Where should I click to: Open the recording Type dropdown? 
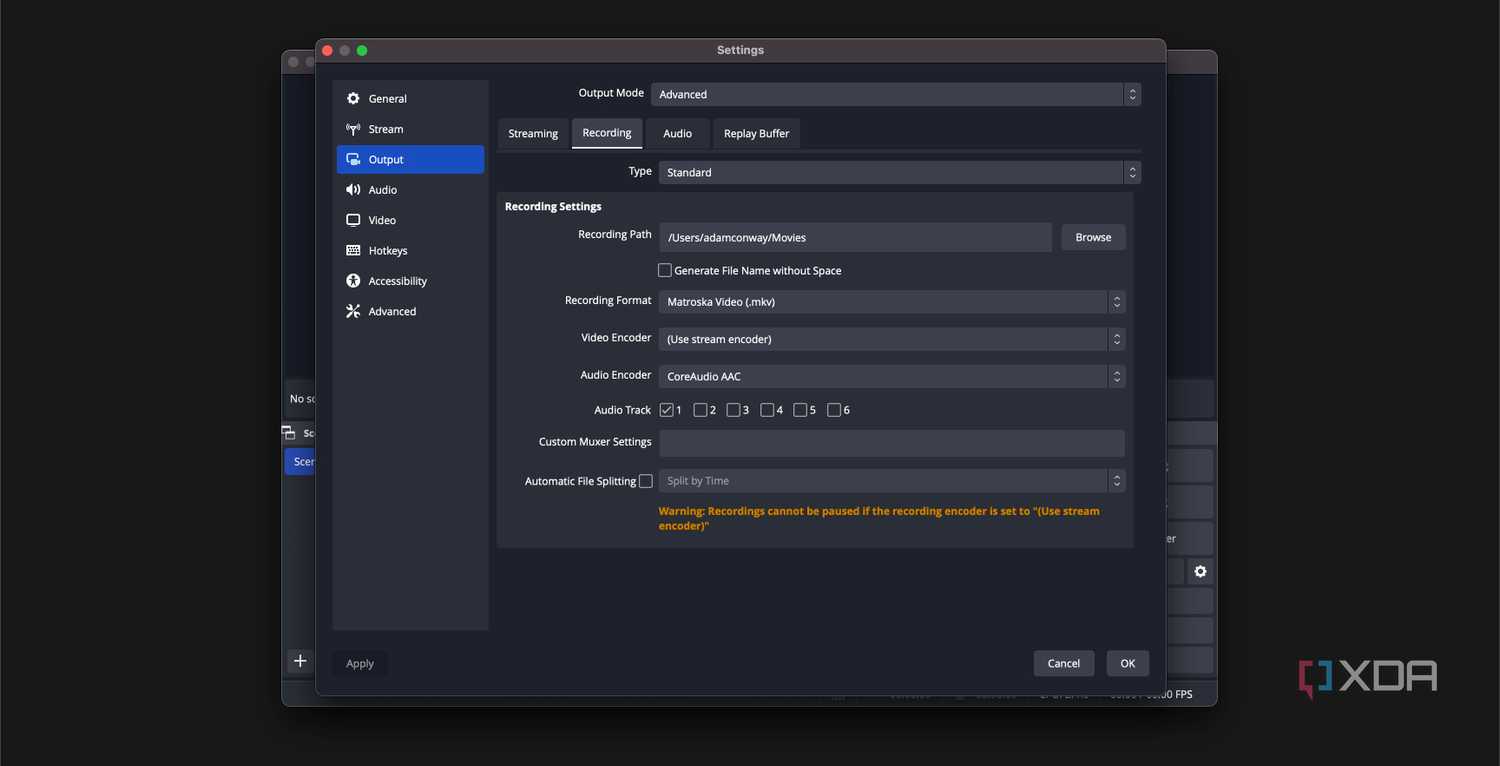tap(900, 172)
